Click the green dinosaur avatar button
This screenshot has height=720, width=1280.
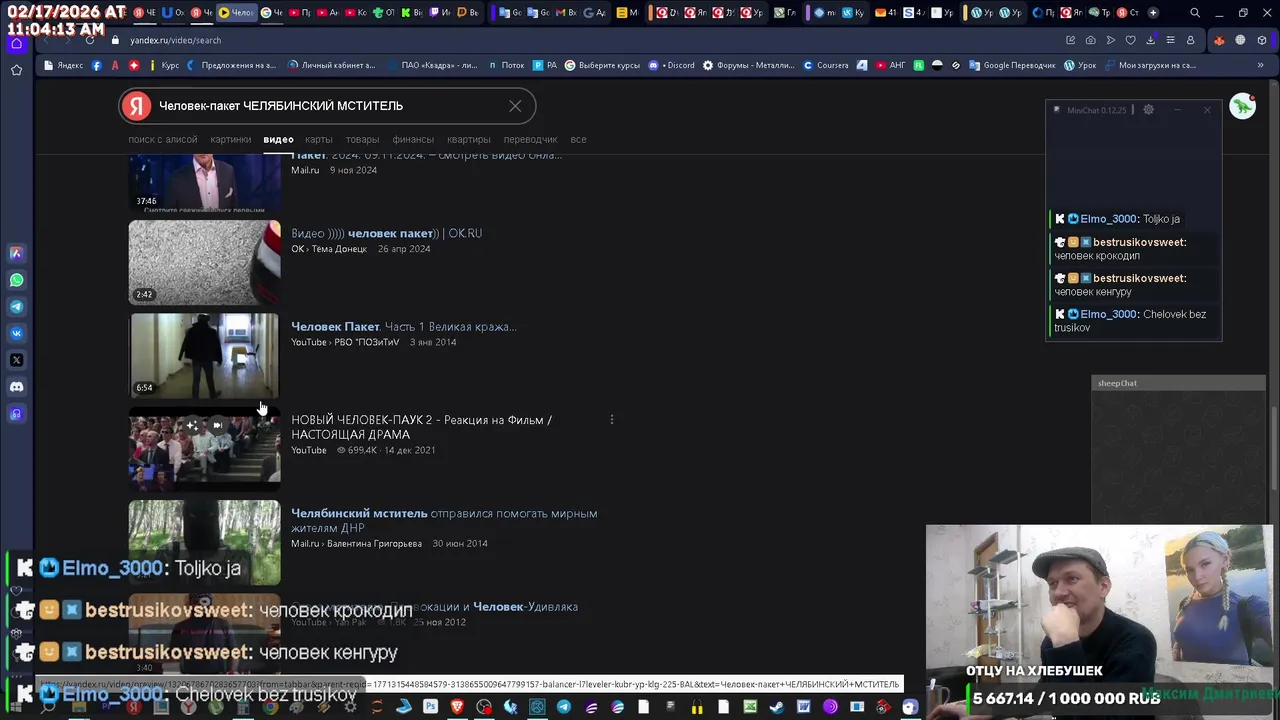point(1242,106)
